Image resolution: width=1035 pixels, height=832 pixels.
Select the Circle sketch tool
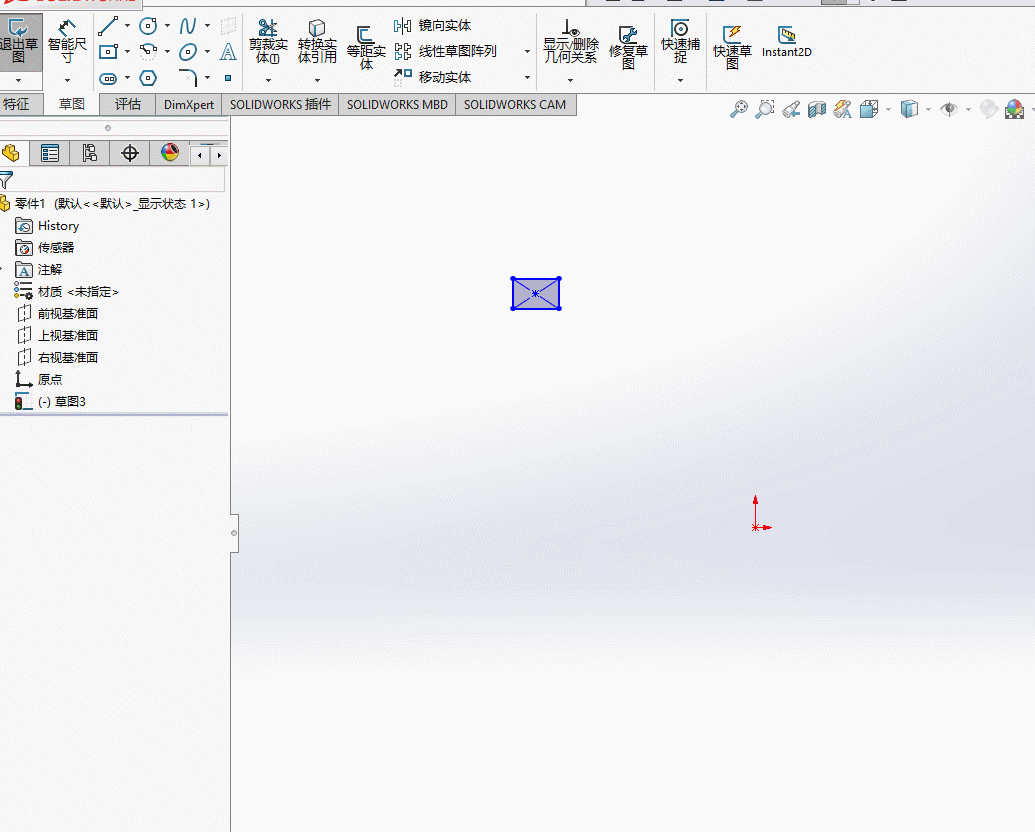[x=148, y=26]
